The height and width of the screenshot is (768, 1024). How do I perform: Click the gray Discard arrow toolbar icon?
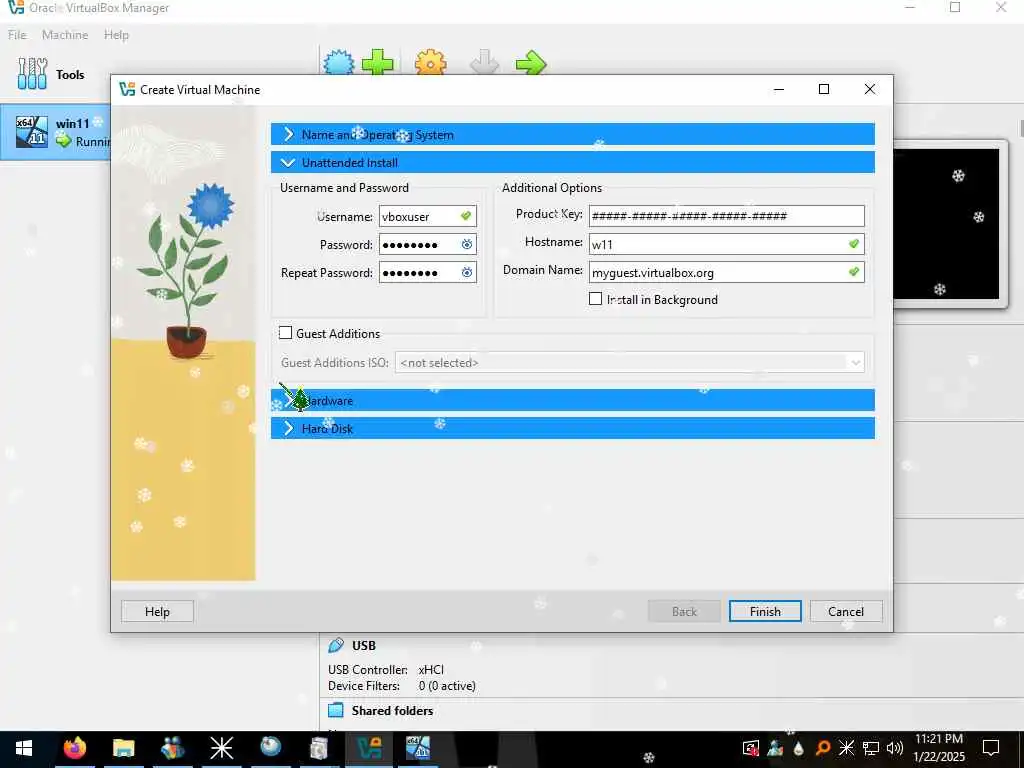point(484,64)
